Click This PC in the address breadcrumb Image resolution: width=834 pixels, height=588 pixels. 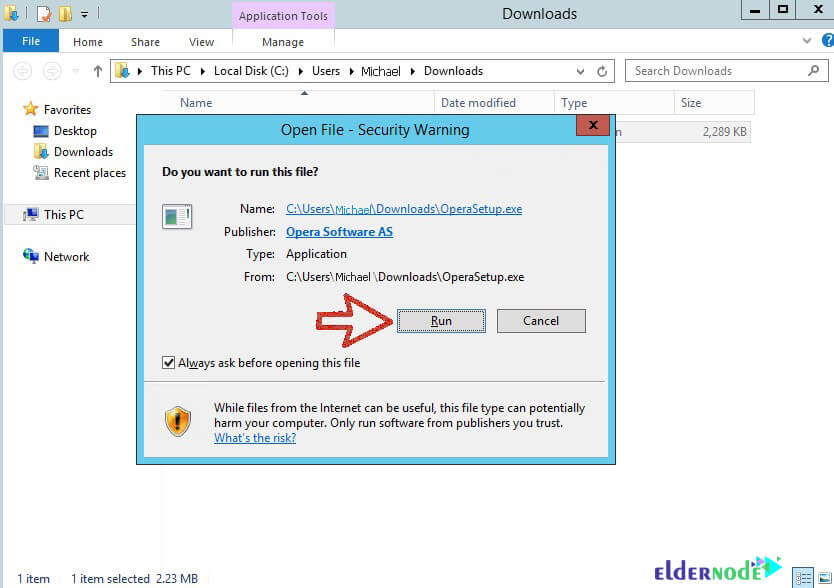pyautogui.click(x=171, y=71)
